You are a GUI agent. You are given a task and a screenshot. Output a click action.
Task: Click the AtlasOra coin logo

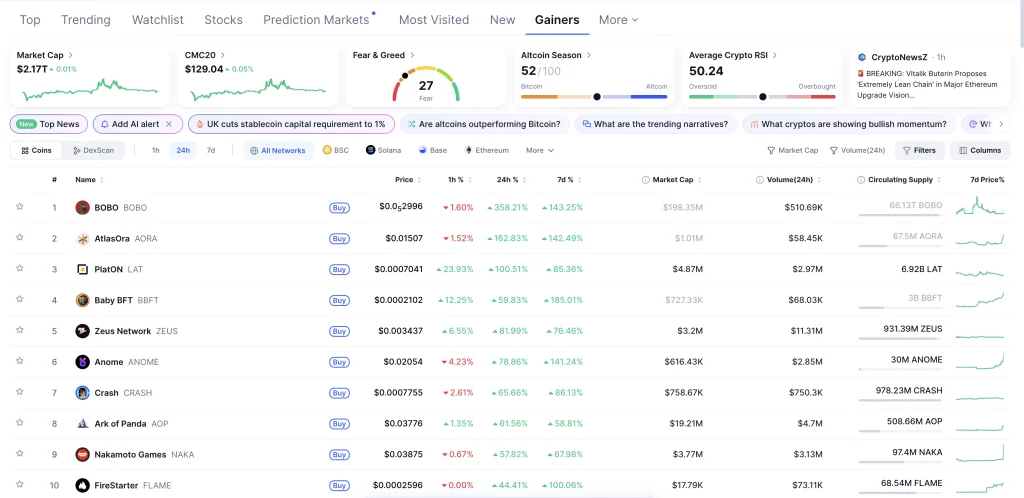point(82,238)
